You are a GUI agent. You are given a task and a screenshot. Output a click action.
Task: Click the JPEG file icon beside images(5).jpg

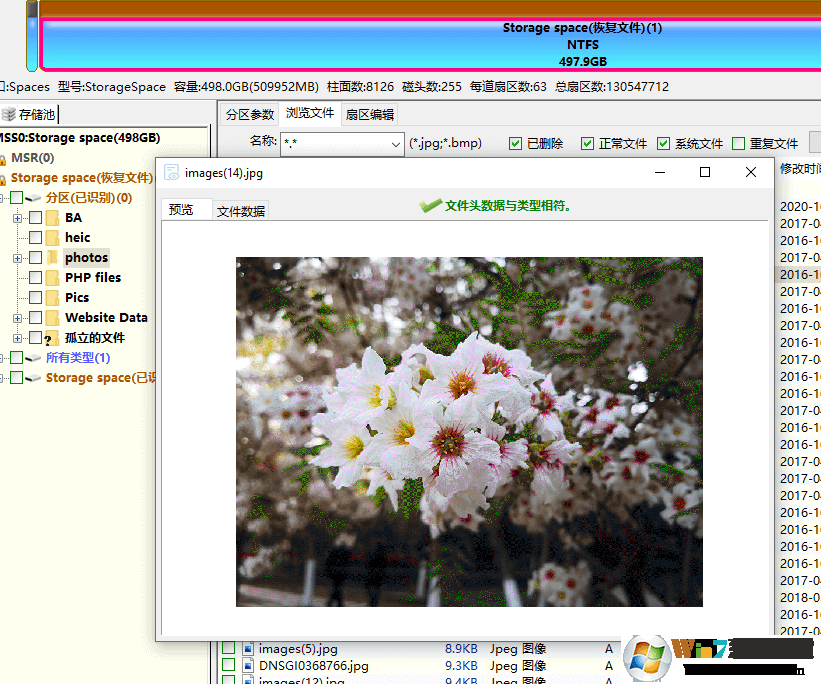pyautogui.click(x=248, y=648)
